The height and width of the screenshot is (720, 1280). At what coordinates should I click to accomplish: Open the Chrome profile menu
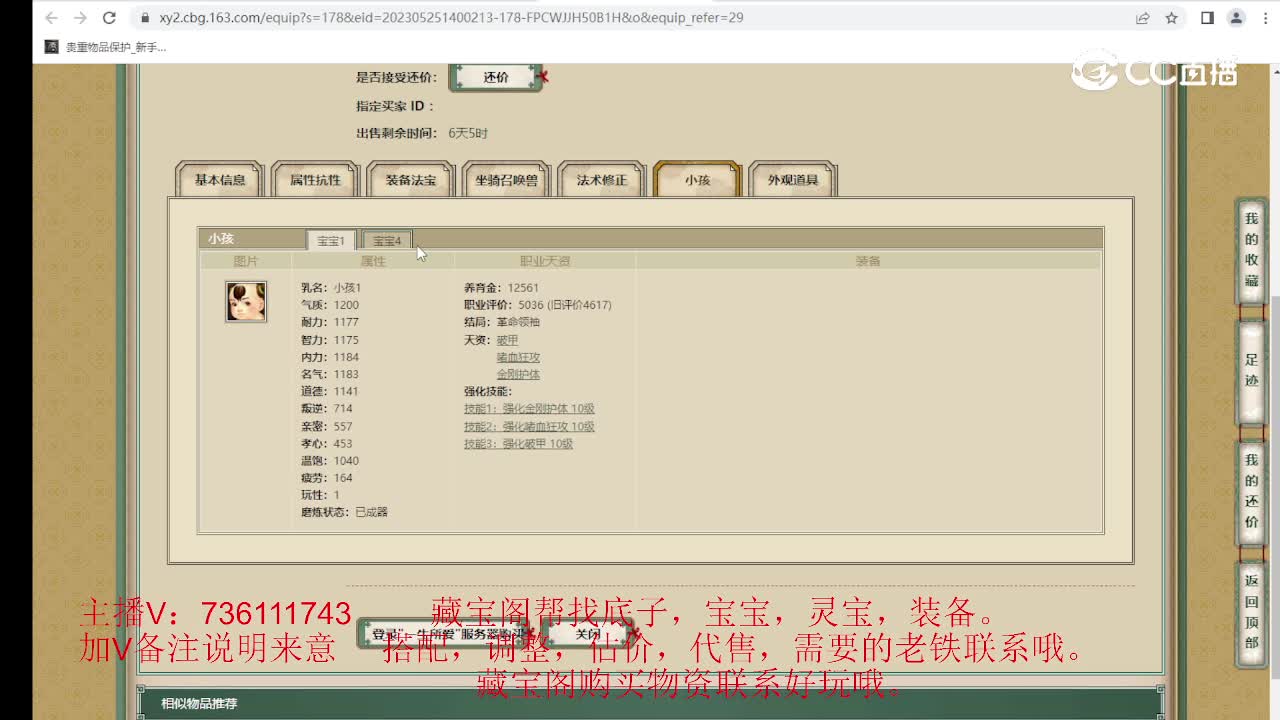[x=1236, y=18]
